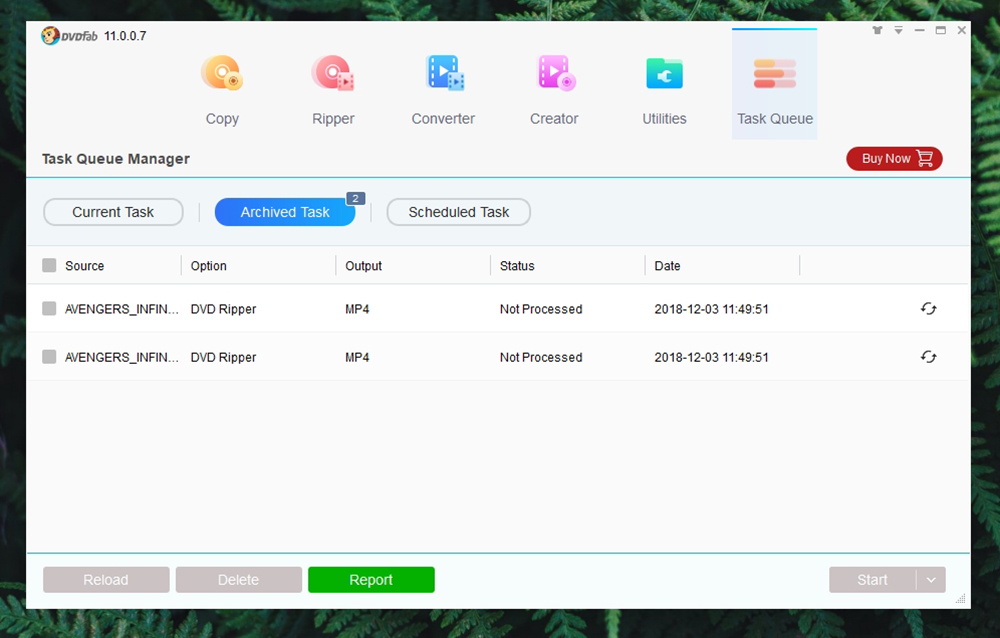Open the Ripper module

point(333,91)
